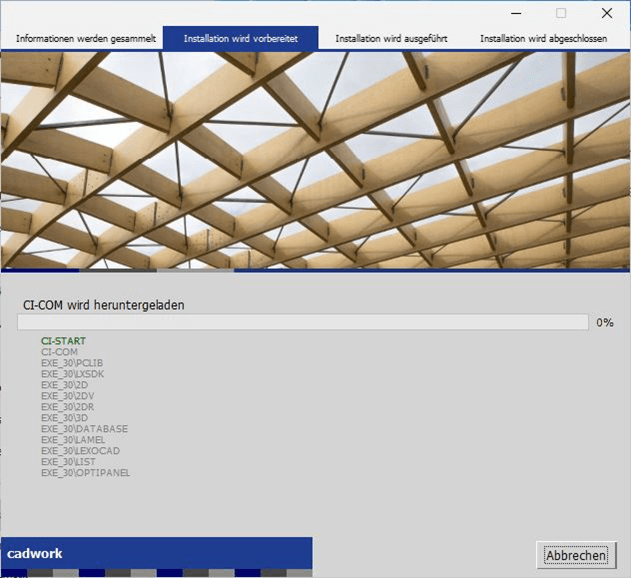Switch to 'Installation wird vorbereitet' tab
631x578 pixels.
241,38
